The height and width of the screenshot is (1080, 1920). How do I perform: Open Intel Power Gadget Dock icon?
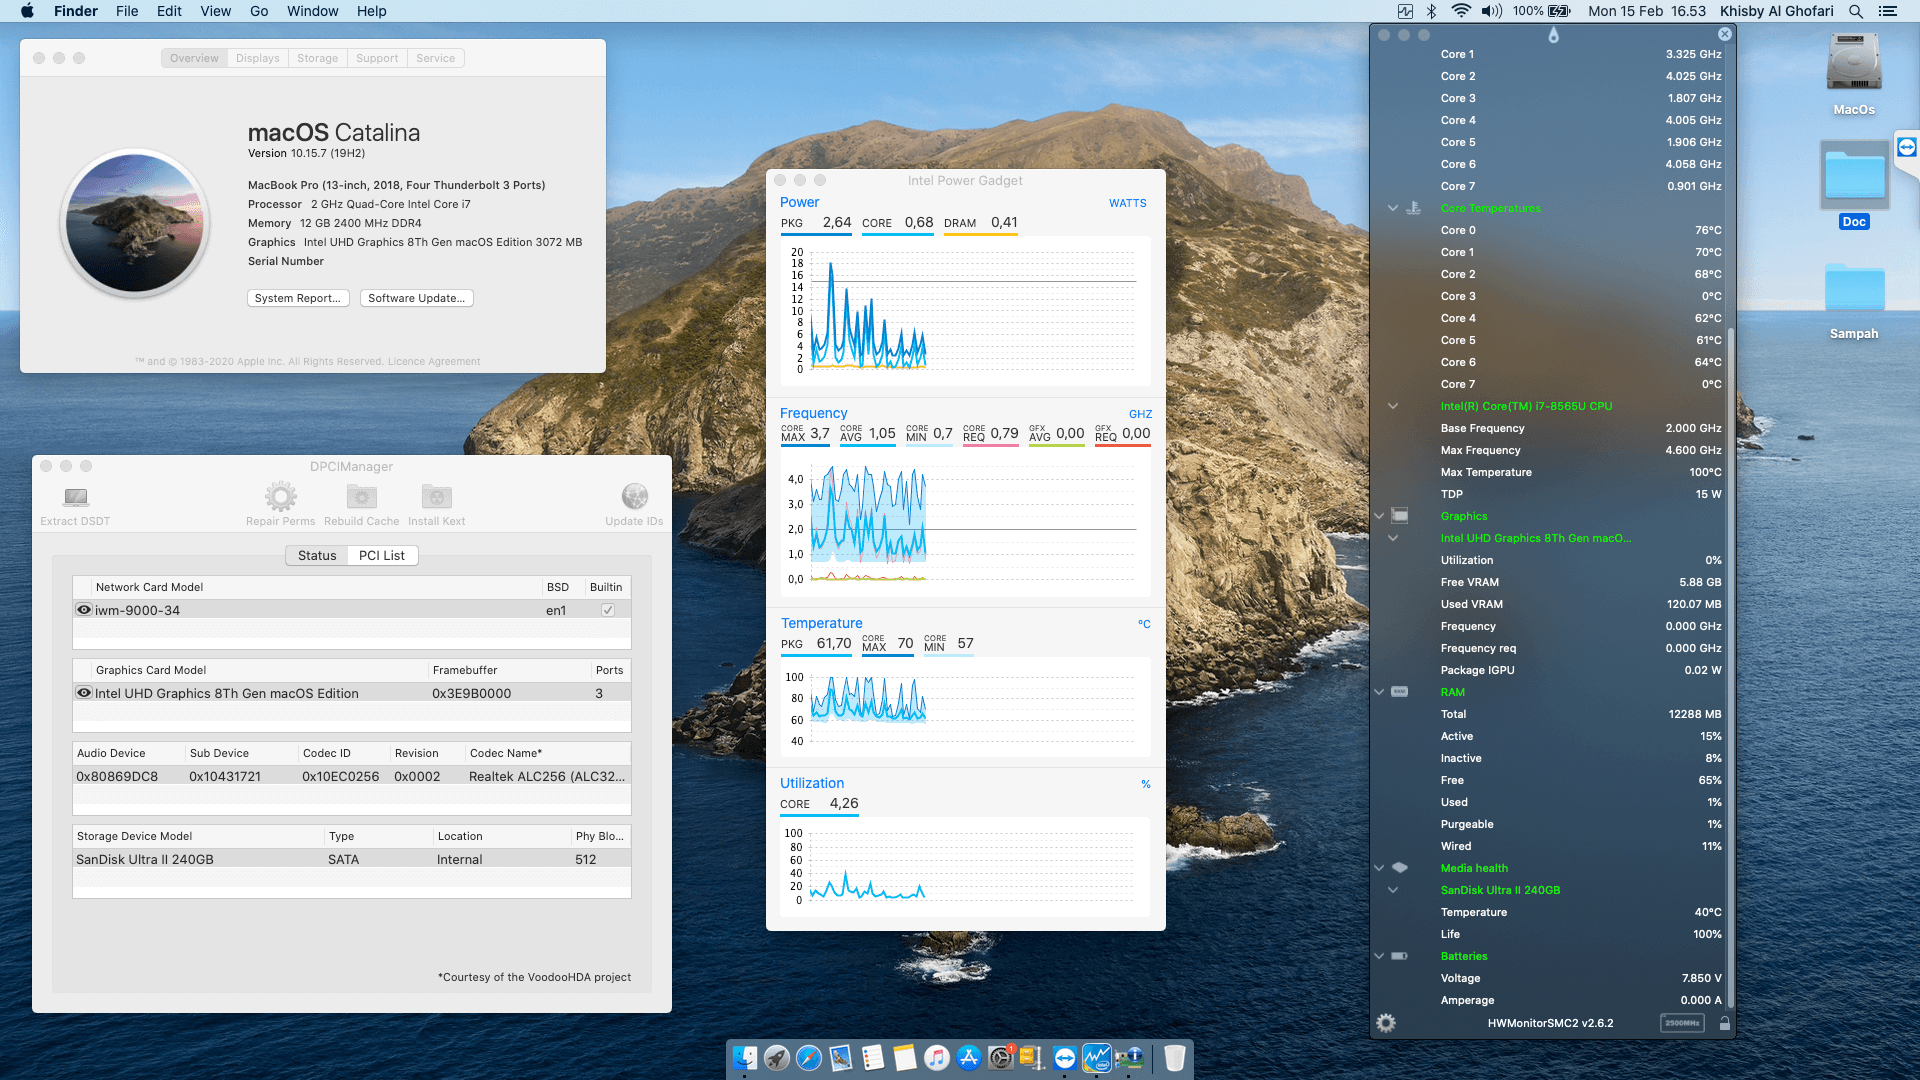(x=1097, y=1057)
